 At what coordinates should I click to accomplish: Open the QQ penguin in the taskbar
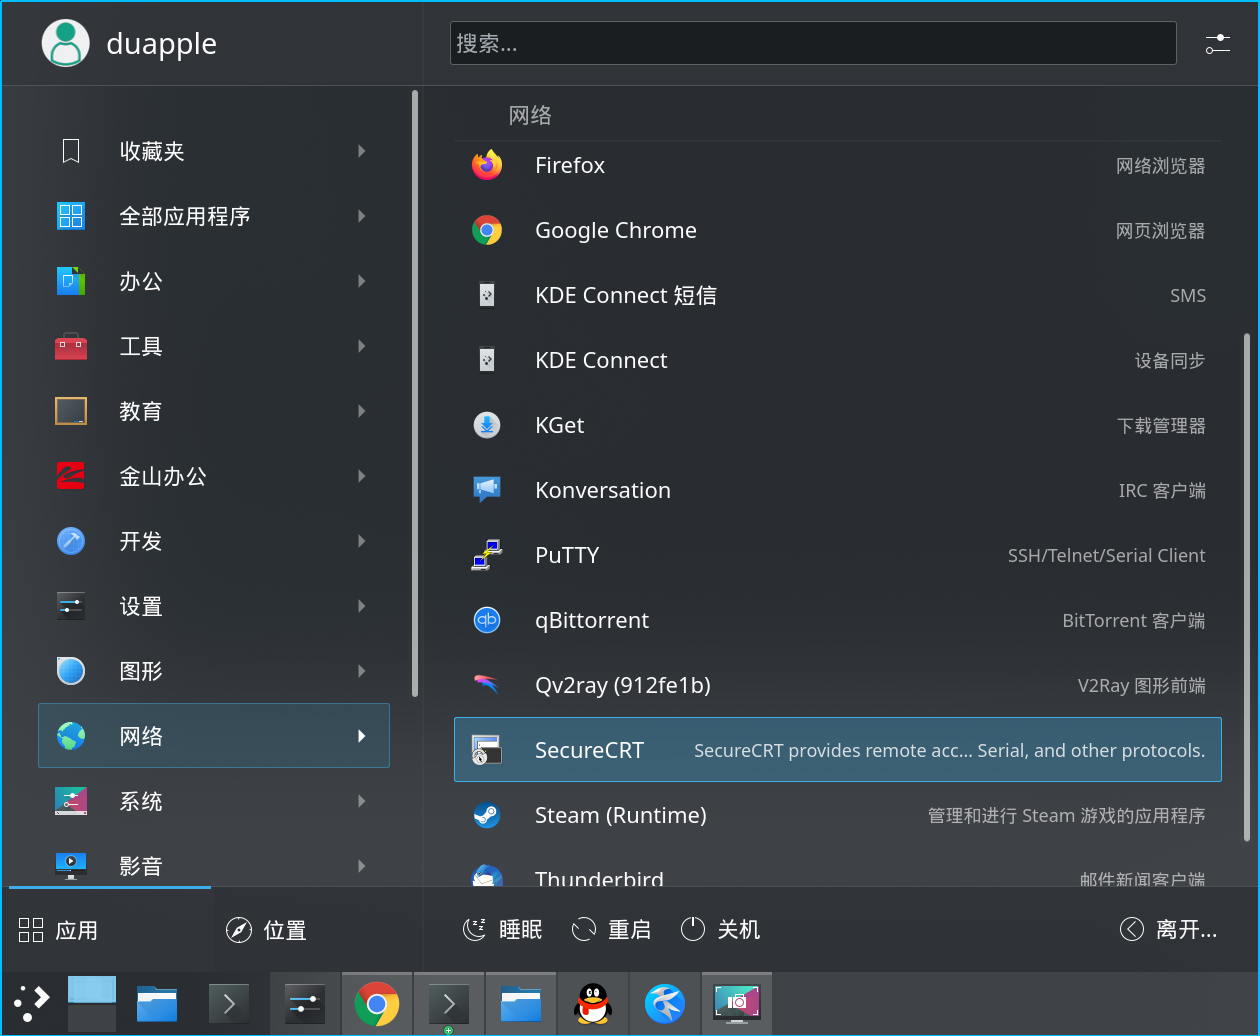tap(593, 1003)
